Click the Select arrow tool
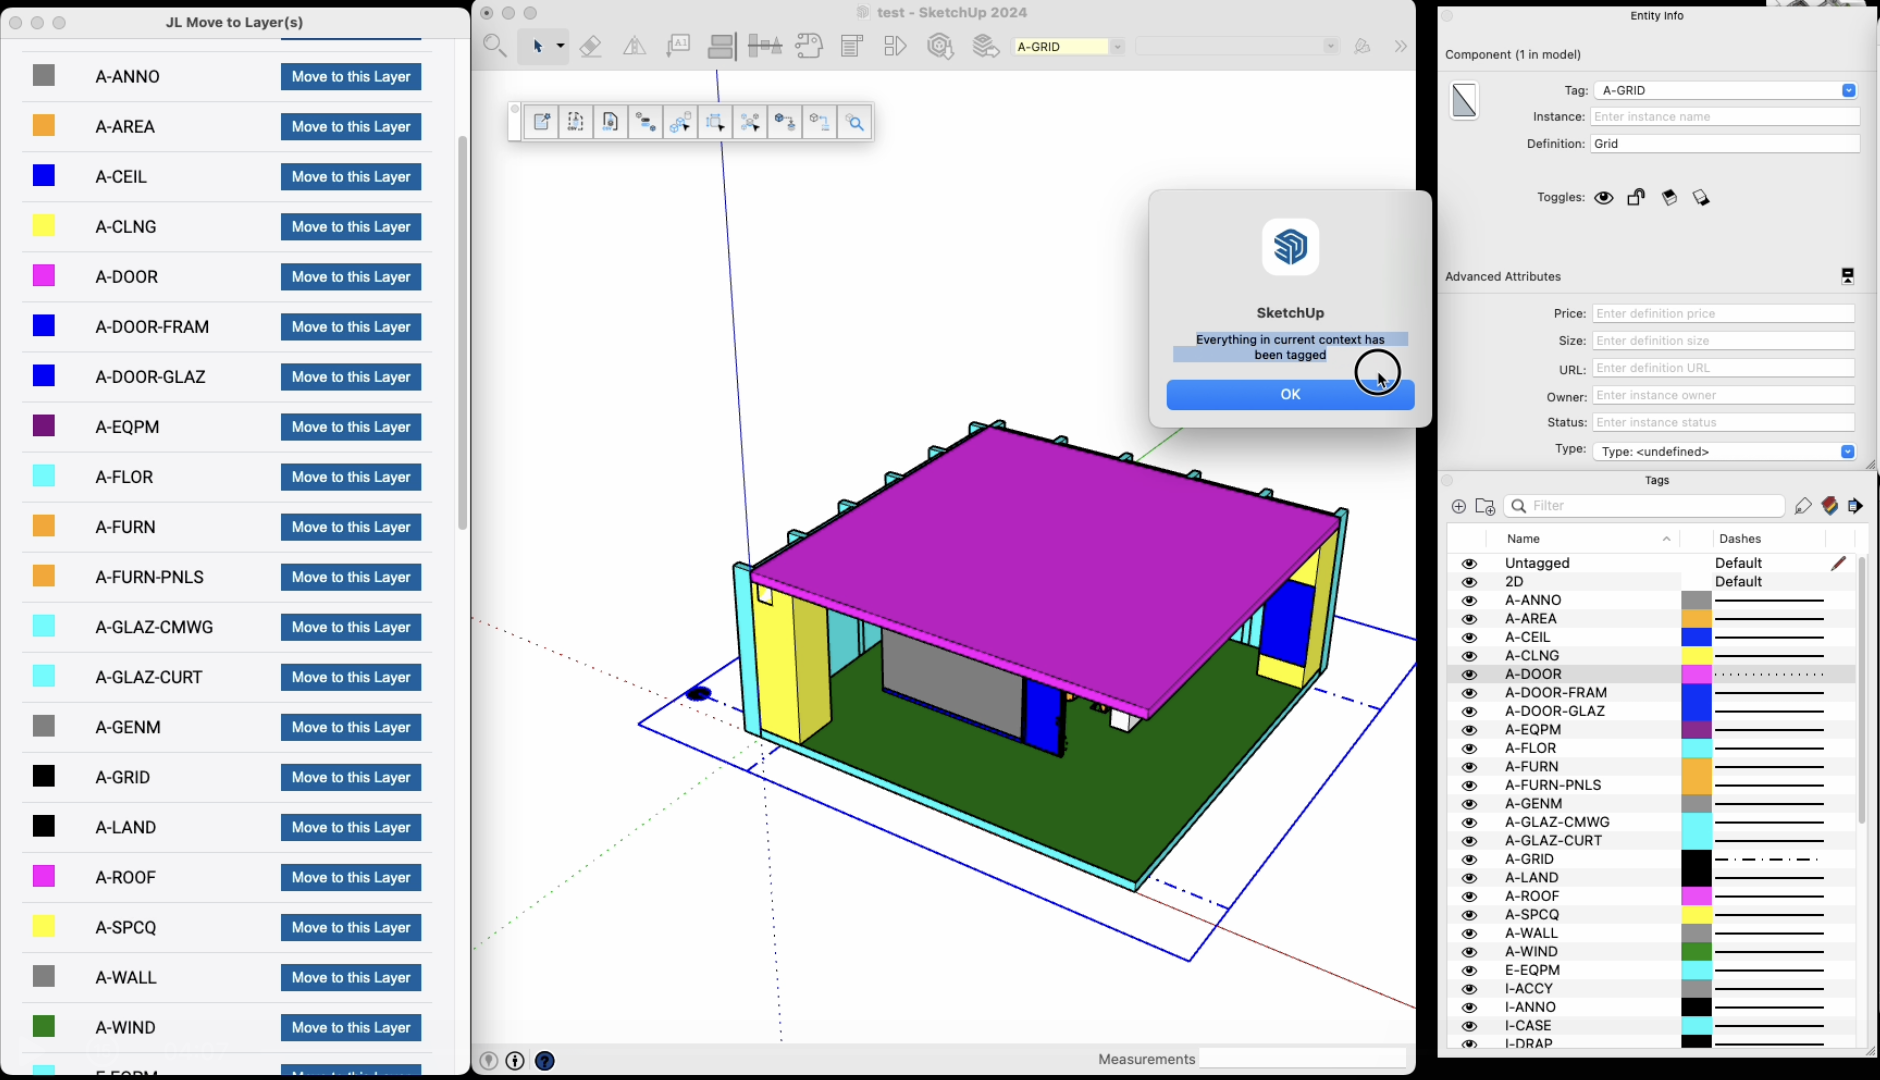1880x1080 pixels. tap(537, 46)
